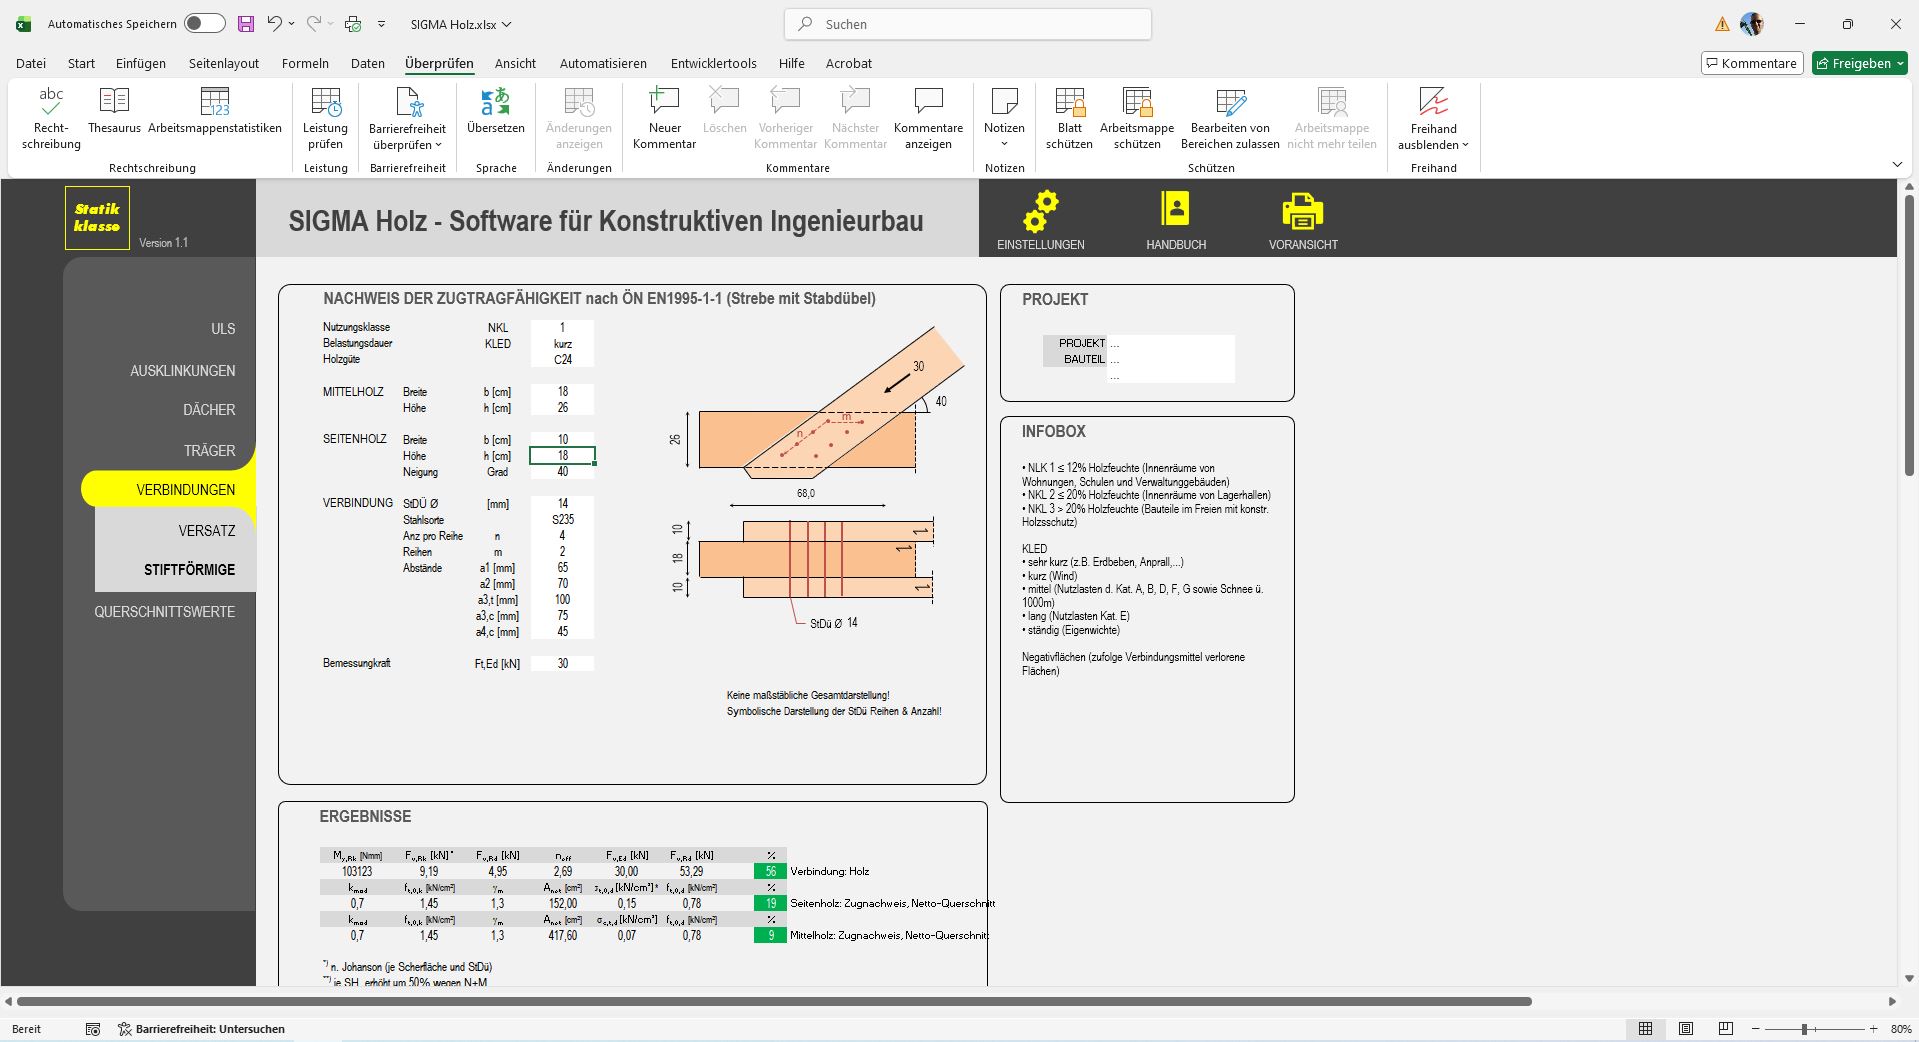Click the Voransicht printer icon
This screenshot has width=1919, height=1042.
click(x=1302, y=211)
